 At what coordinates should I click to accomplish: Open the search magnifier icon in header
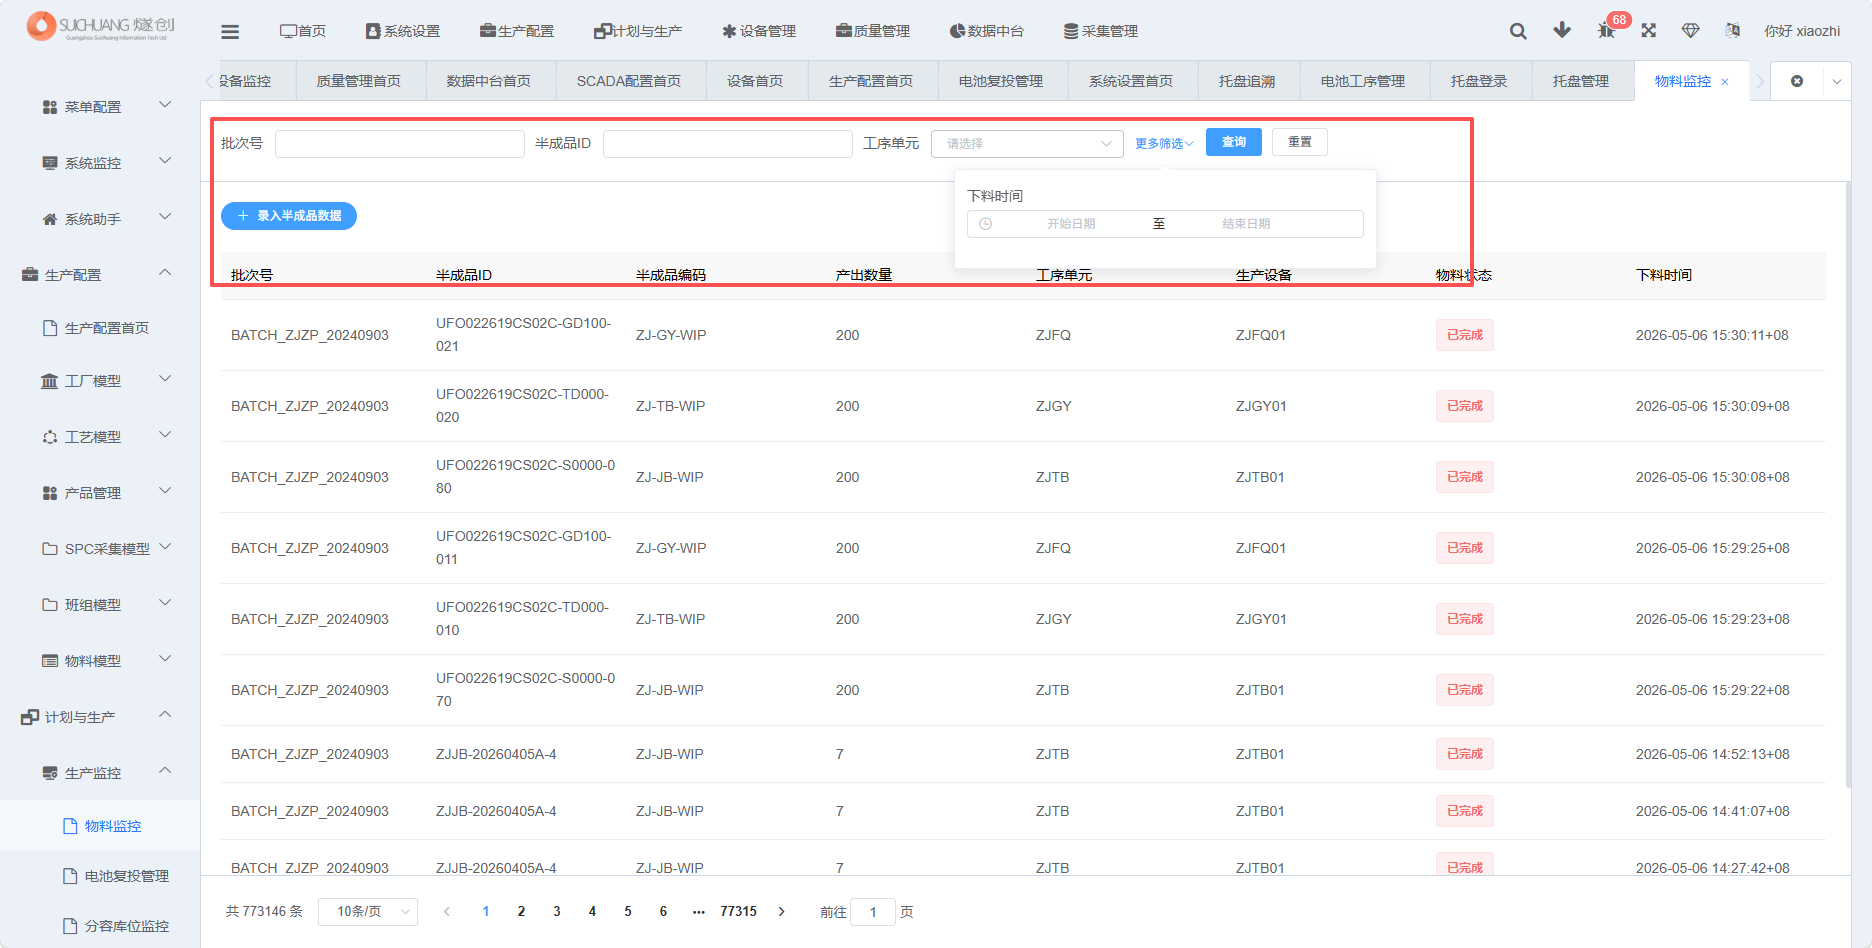point(1518,31)
